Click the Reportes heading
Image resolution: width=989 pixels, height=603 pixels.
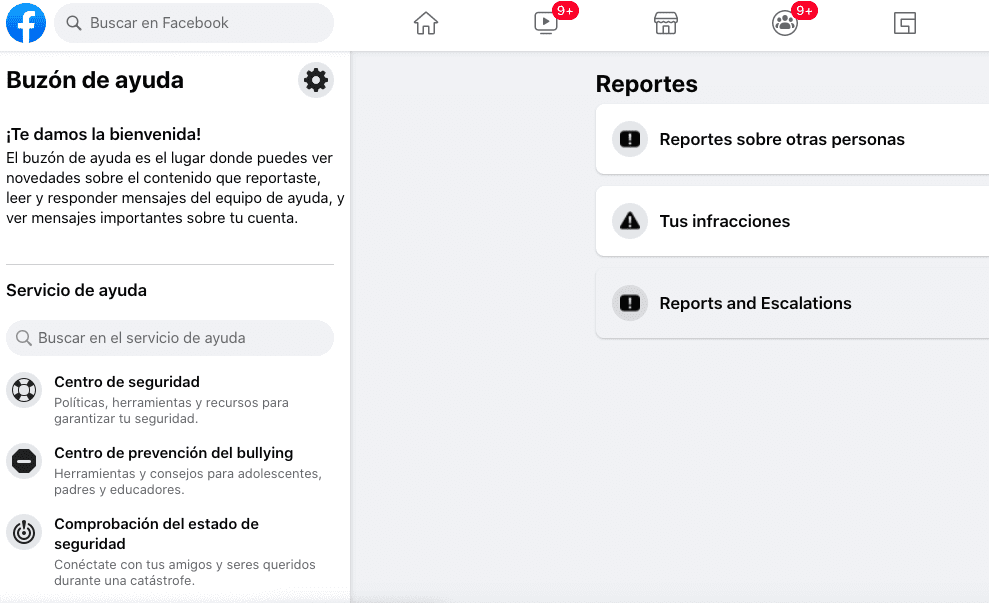pos(647,84)
